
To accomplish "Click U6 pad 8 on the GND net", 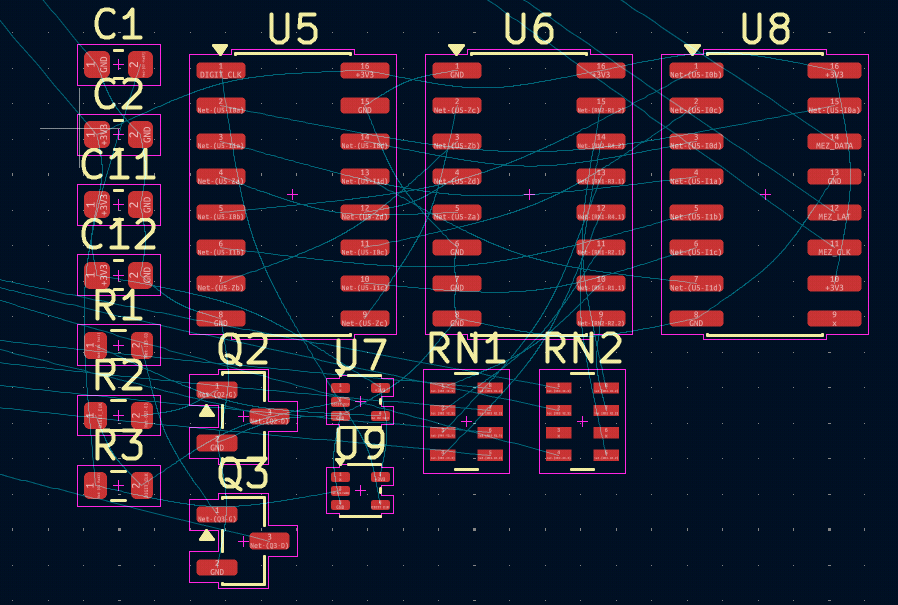I will click(457, 319).
